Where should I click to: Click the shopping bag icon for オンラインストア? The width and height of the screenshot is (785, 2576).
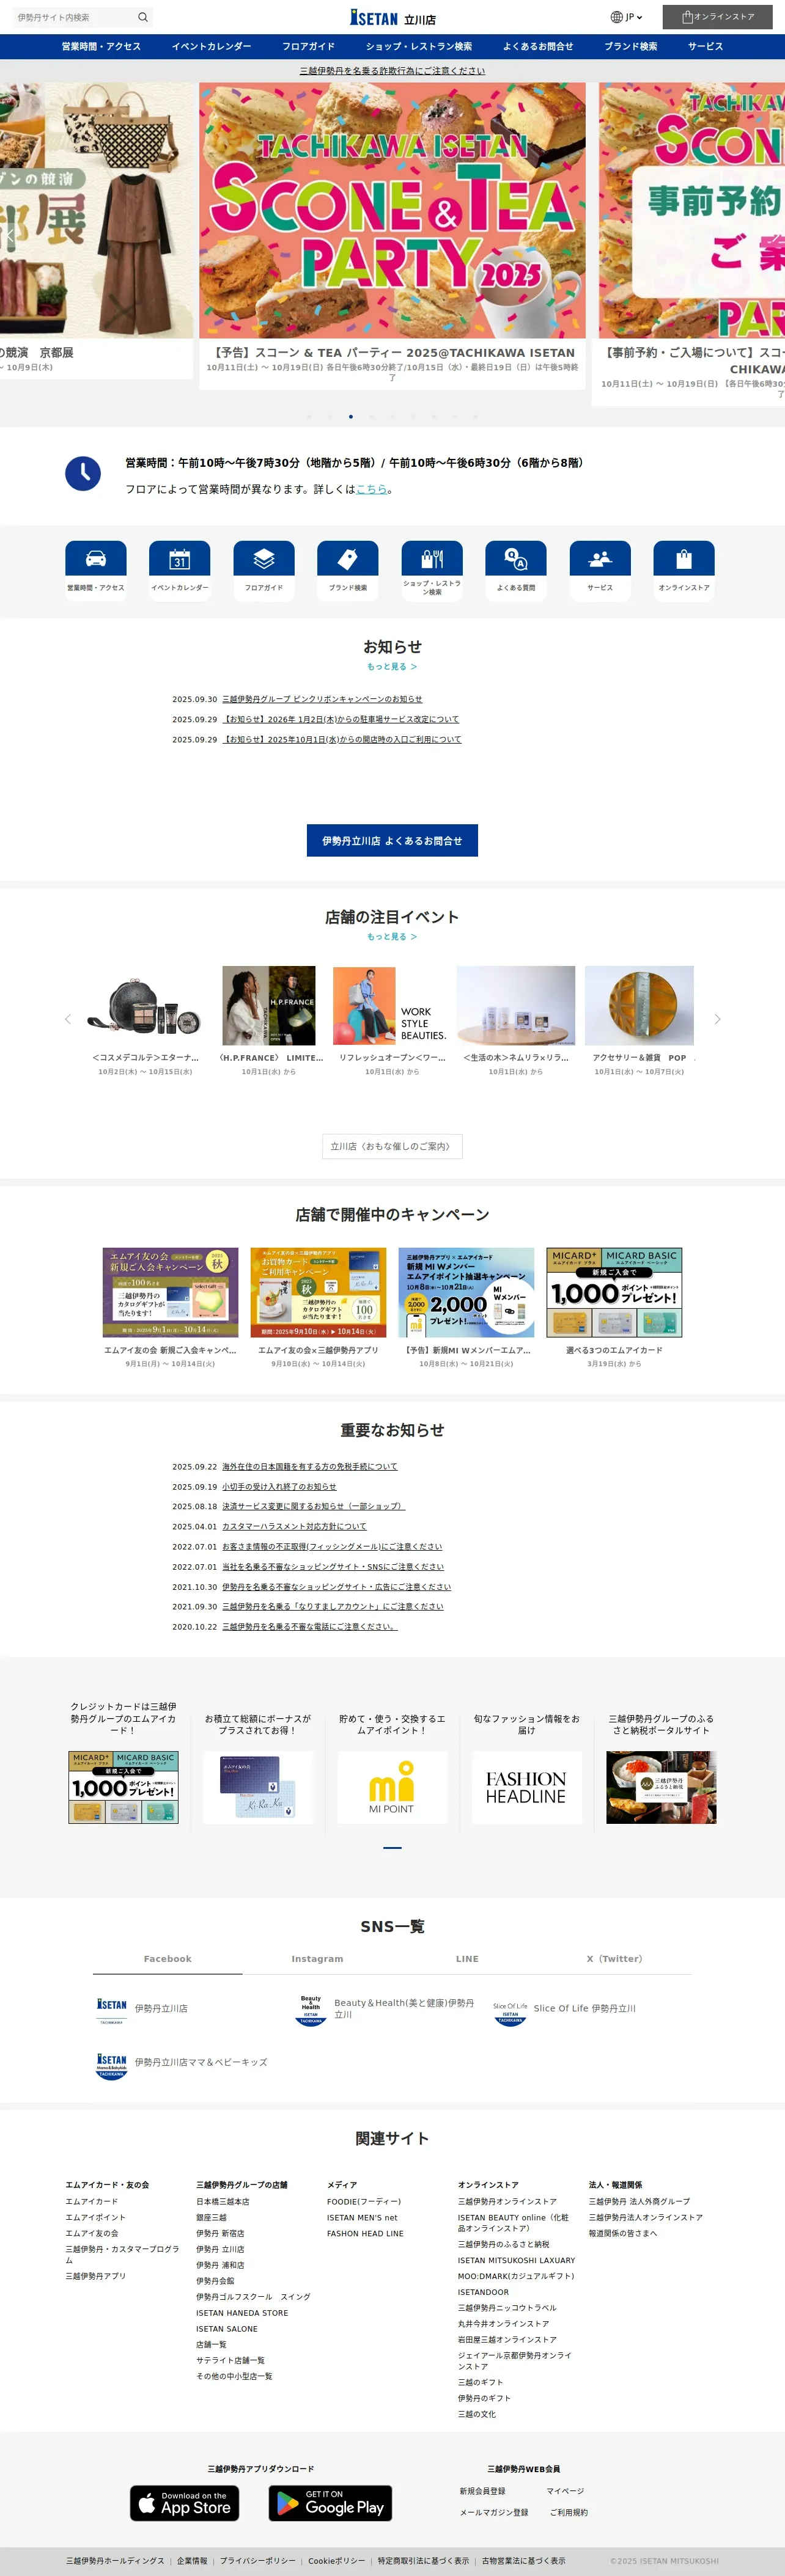tap(684, 558)
